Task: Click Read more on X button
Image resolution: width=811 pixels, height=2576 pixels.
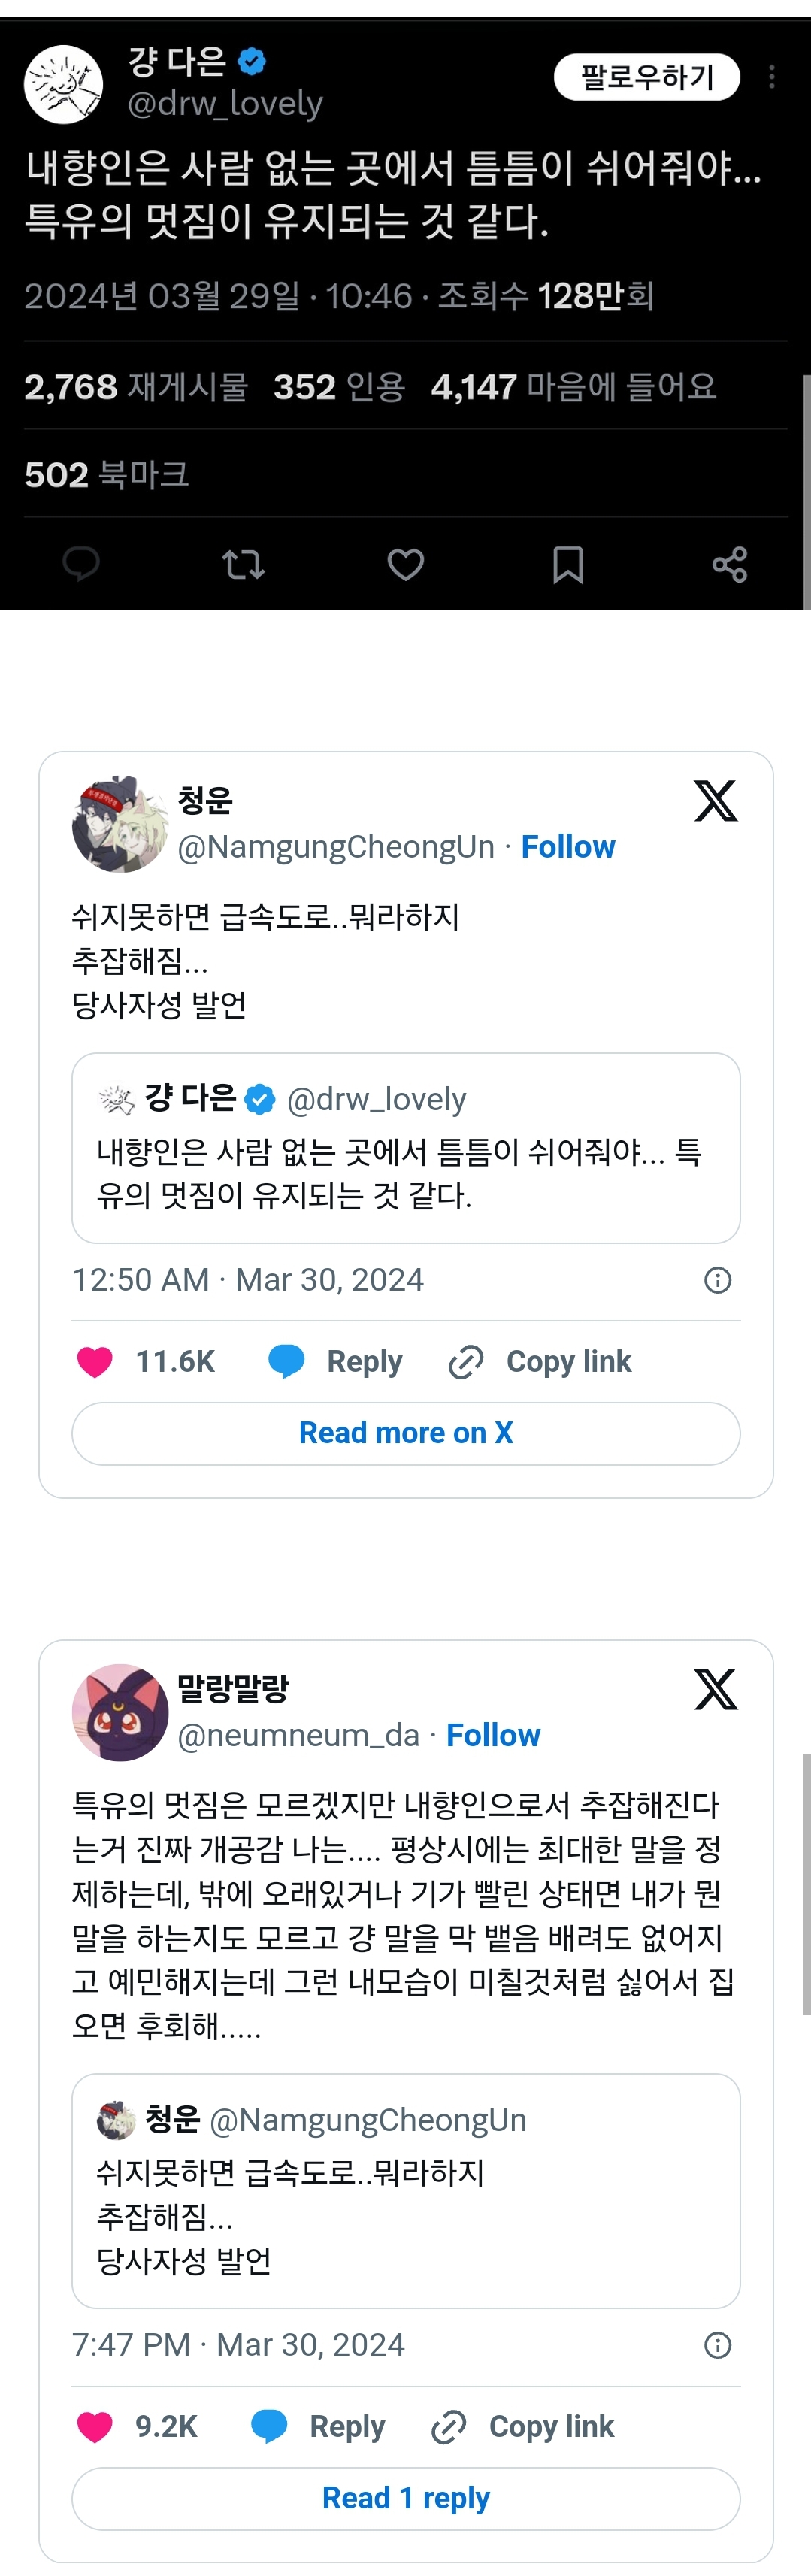Action: click(406, 1433)
